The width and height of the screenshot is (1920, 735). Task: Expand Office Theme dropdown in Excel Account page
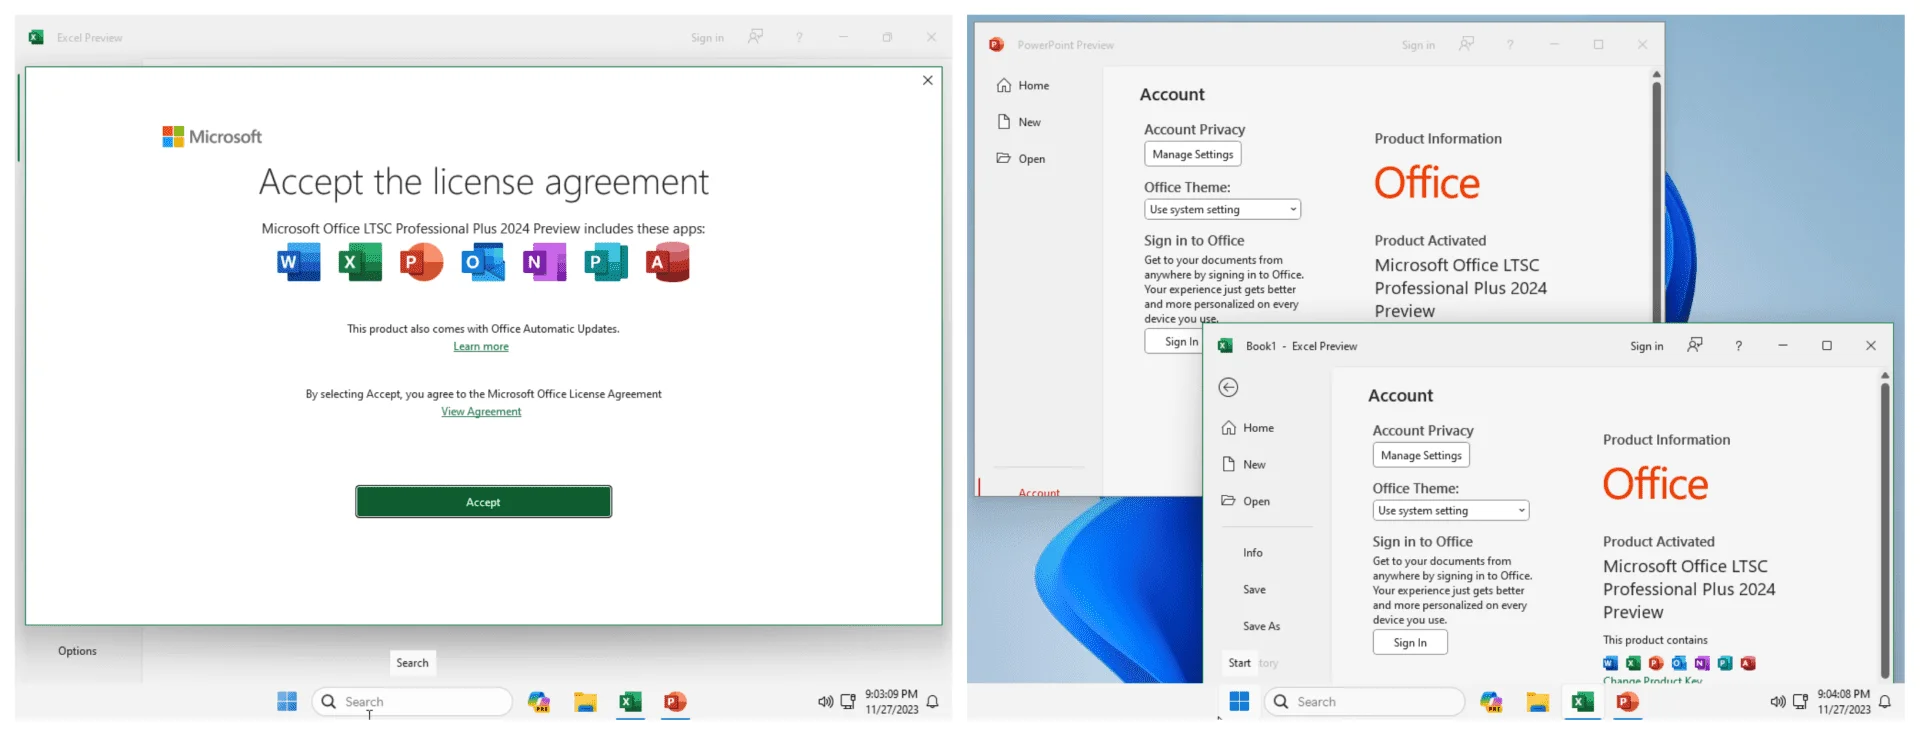(1450, 510)
